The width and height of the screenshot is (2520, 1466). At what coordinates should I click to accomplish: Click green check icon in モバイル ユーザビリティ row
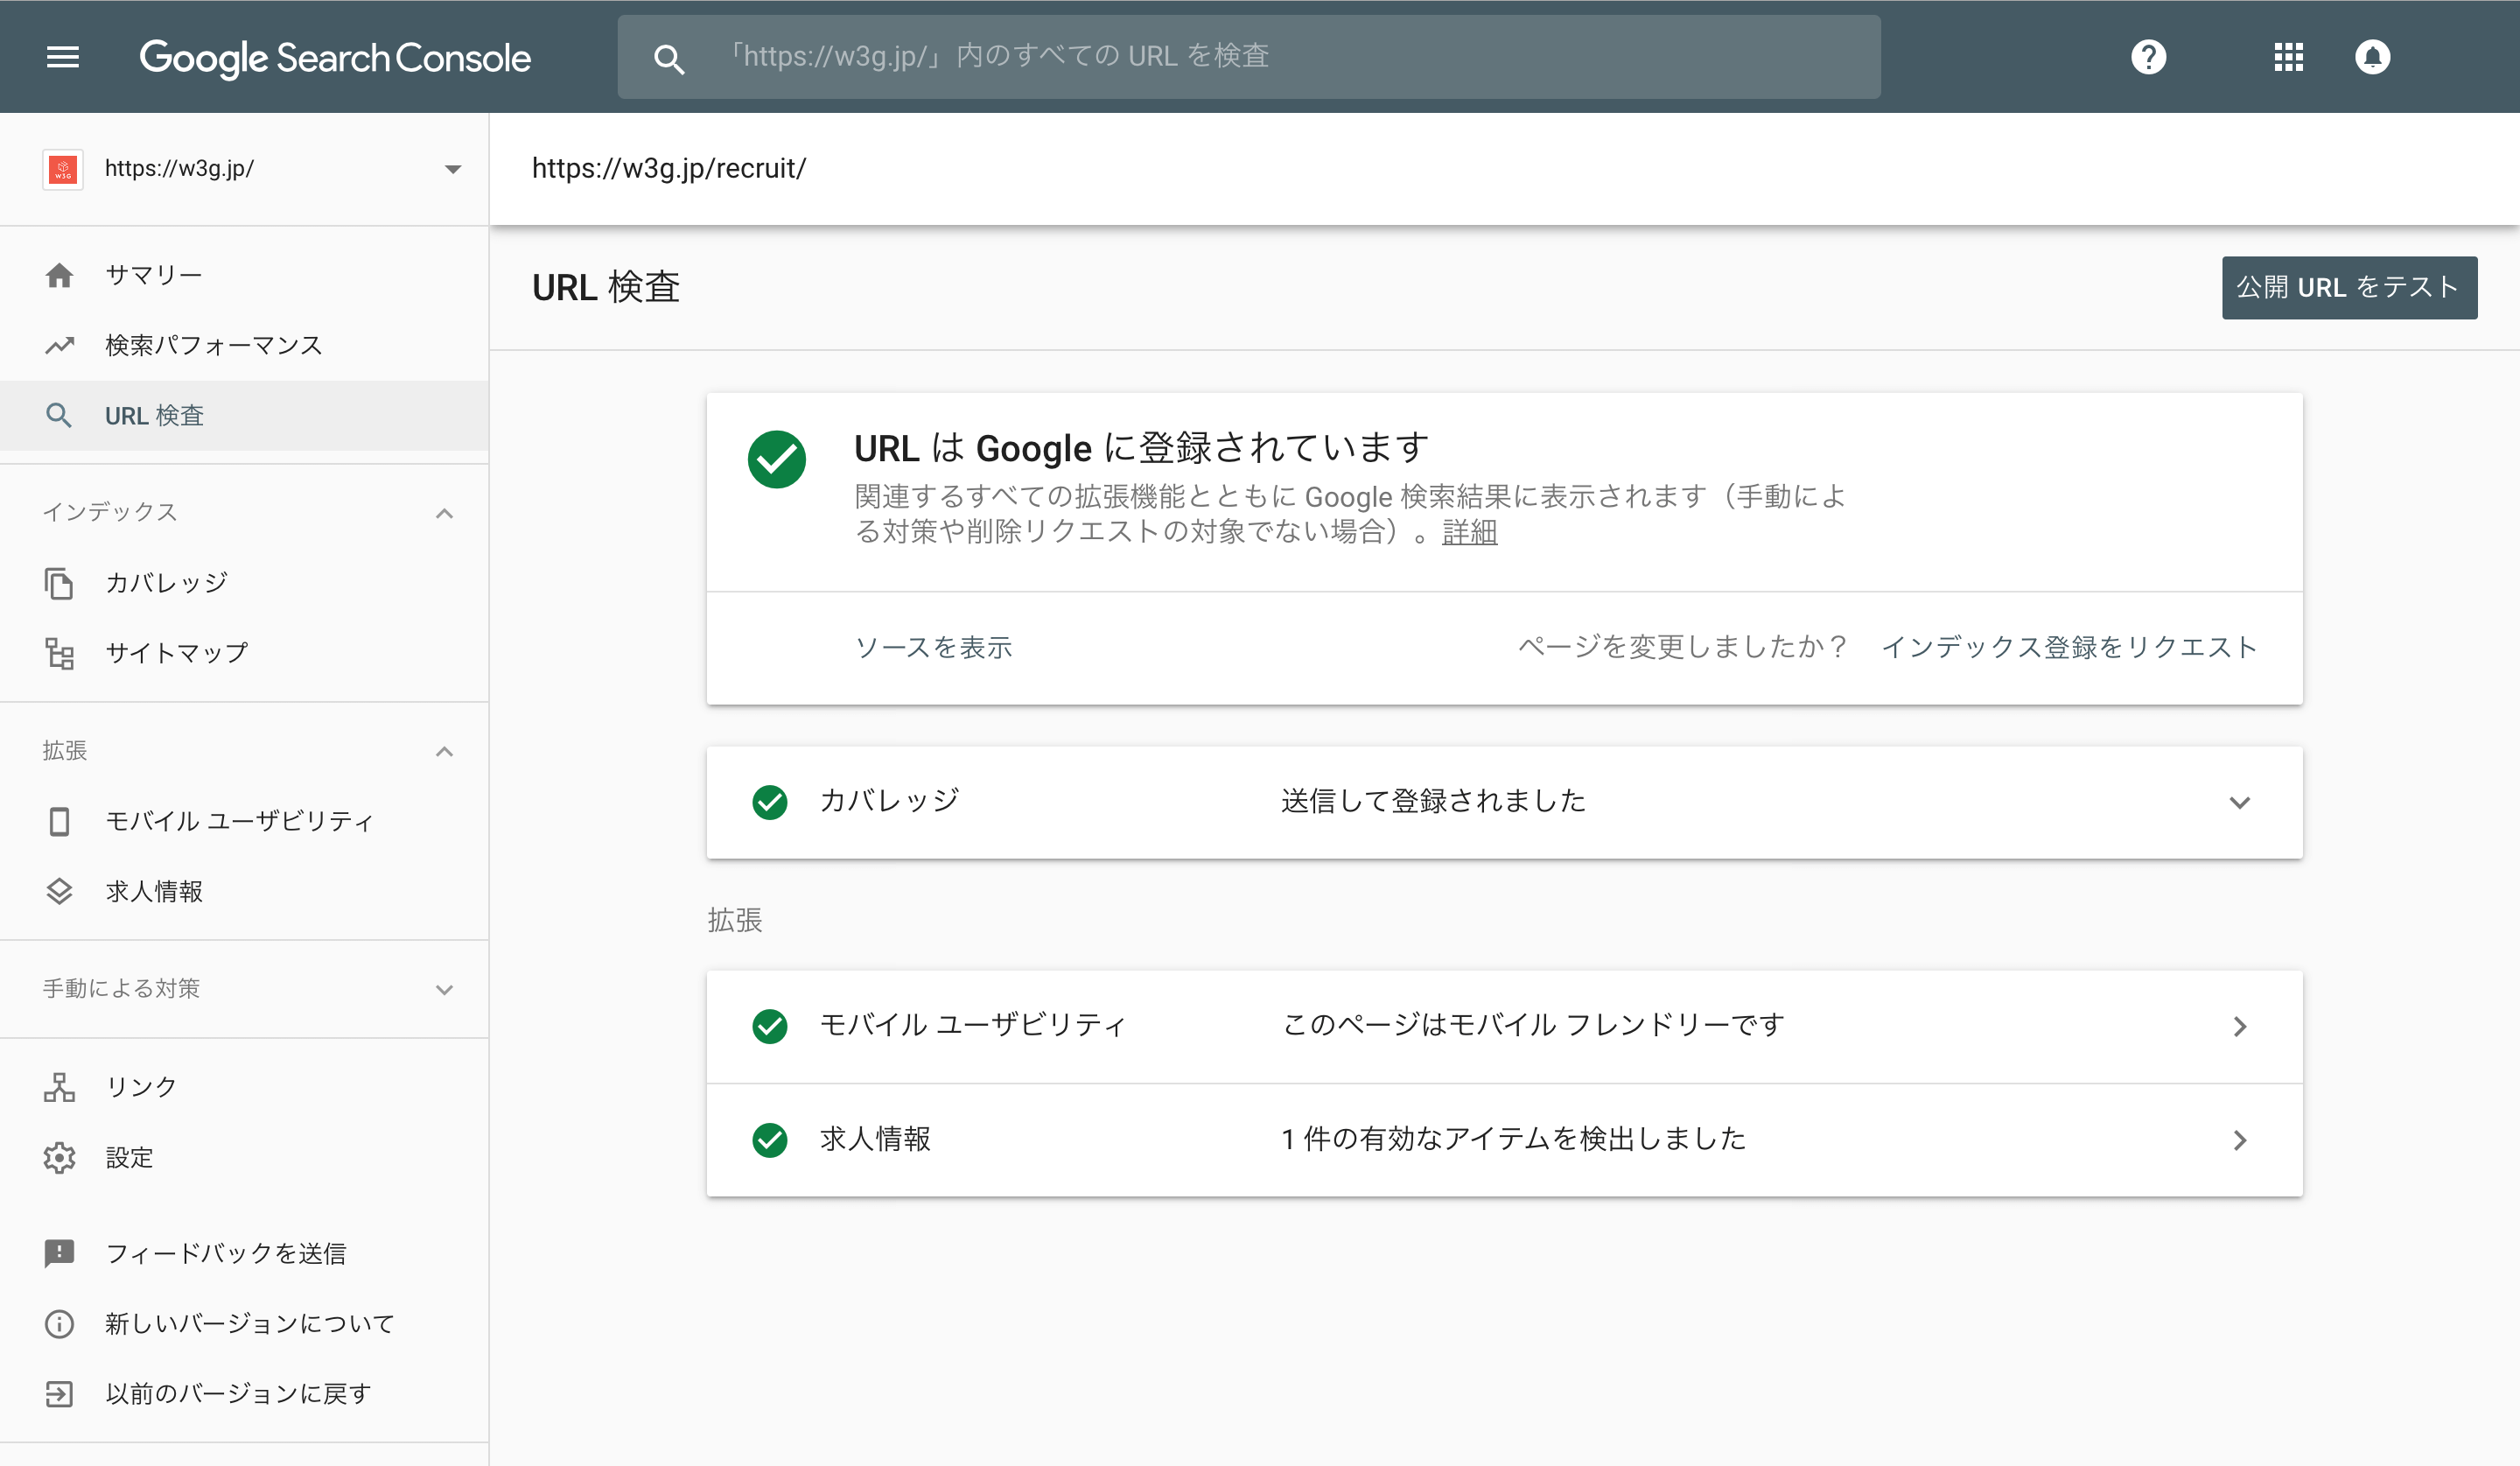click(x=770, y=1025)
